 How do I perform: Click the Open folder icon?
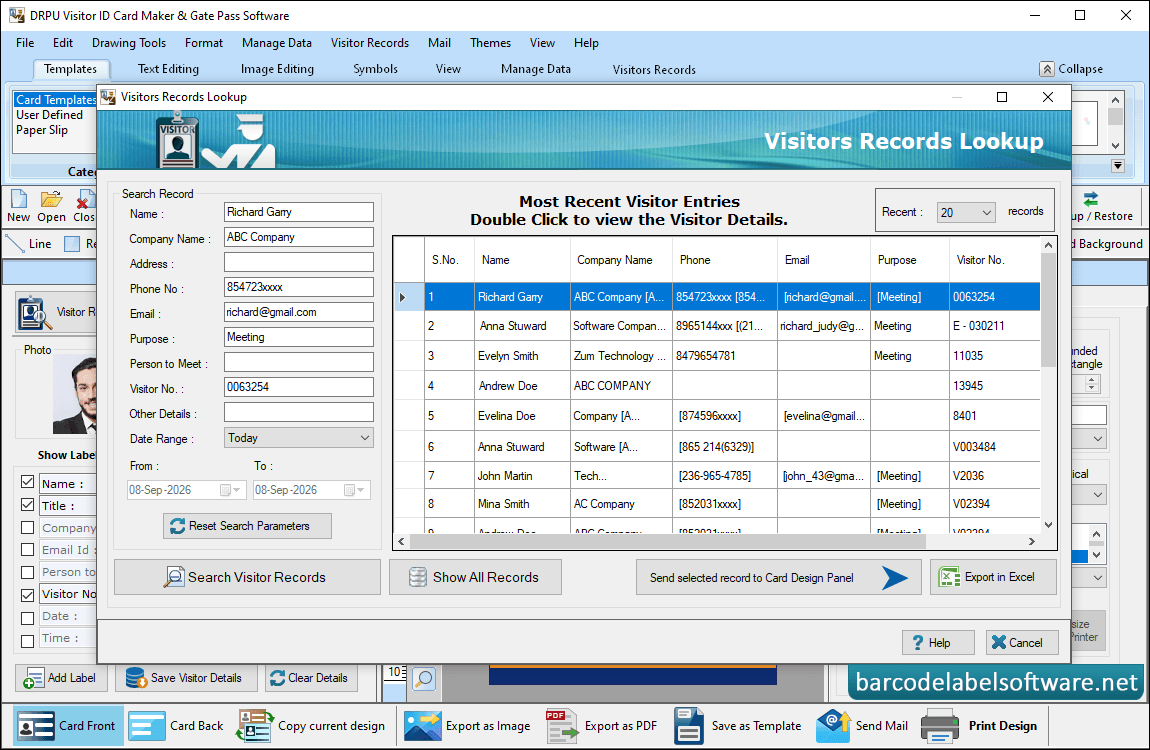coord(51,199)
